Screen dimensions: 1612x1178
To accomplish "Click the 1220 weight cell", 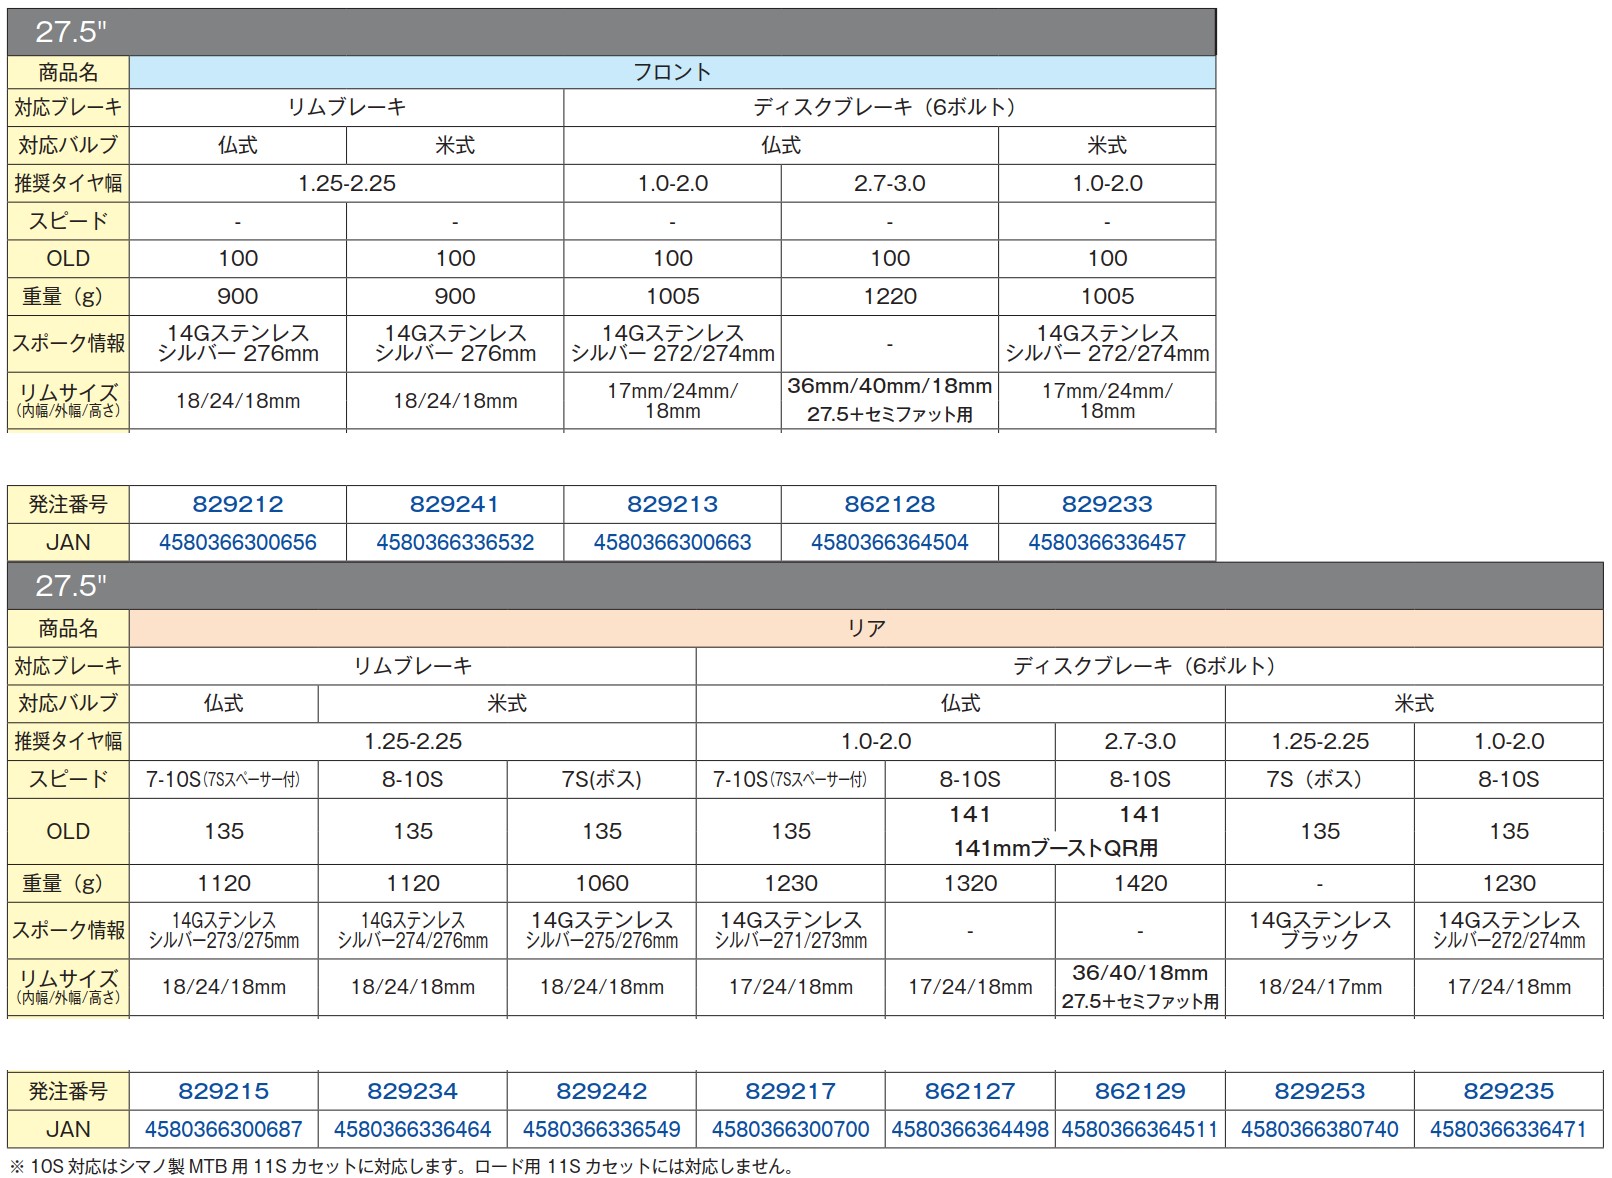I will [x=890, y=295].
